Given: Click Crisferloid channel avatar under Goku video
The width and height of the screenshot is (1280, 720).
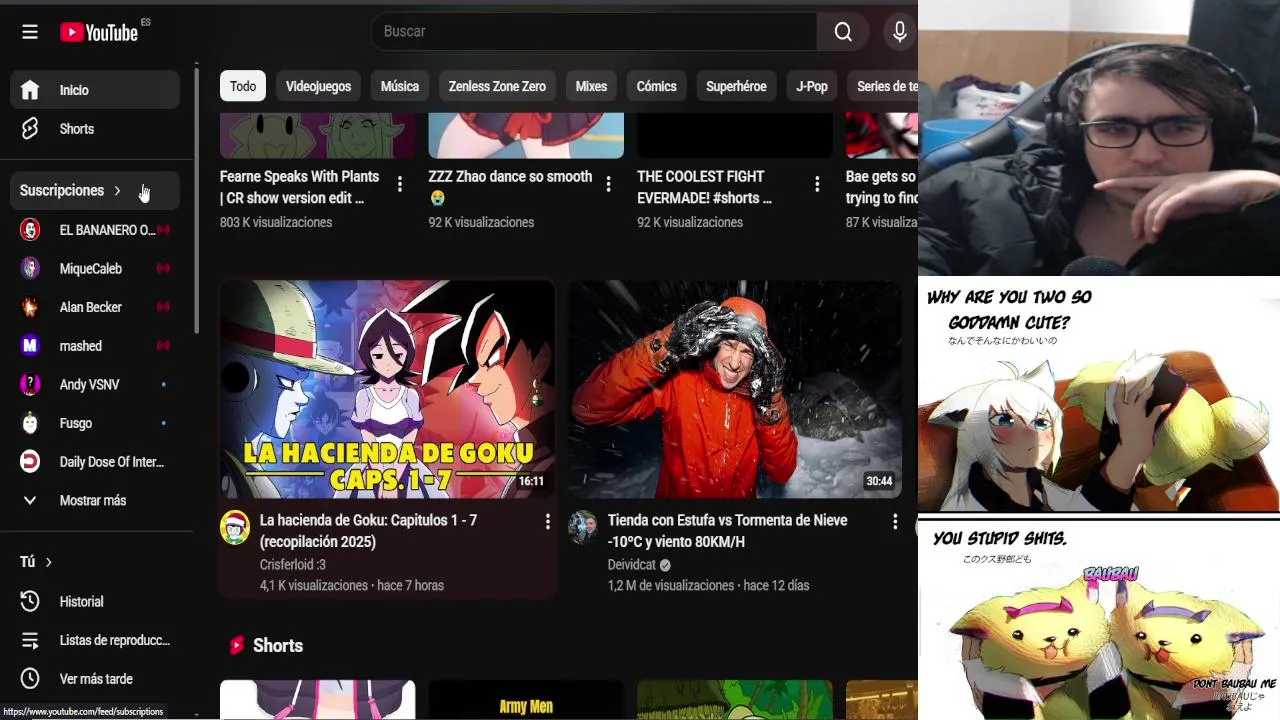Looking at the screenshot, I should click(235, 527).
